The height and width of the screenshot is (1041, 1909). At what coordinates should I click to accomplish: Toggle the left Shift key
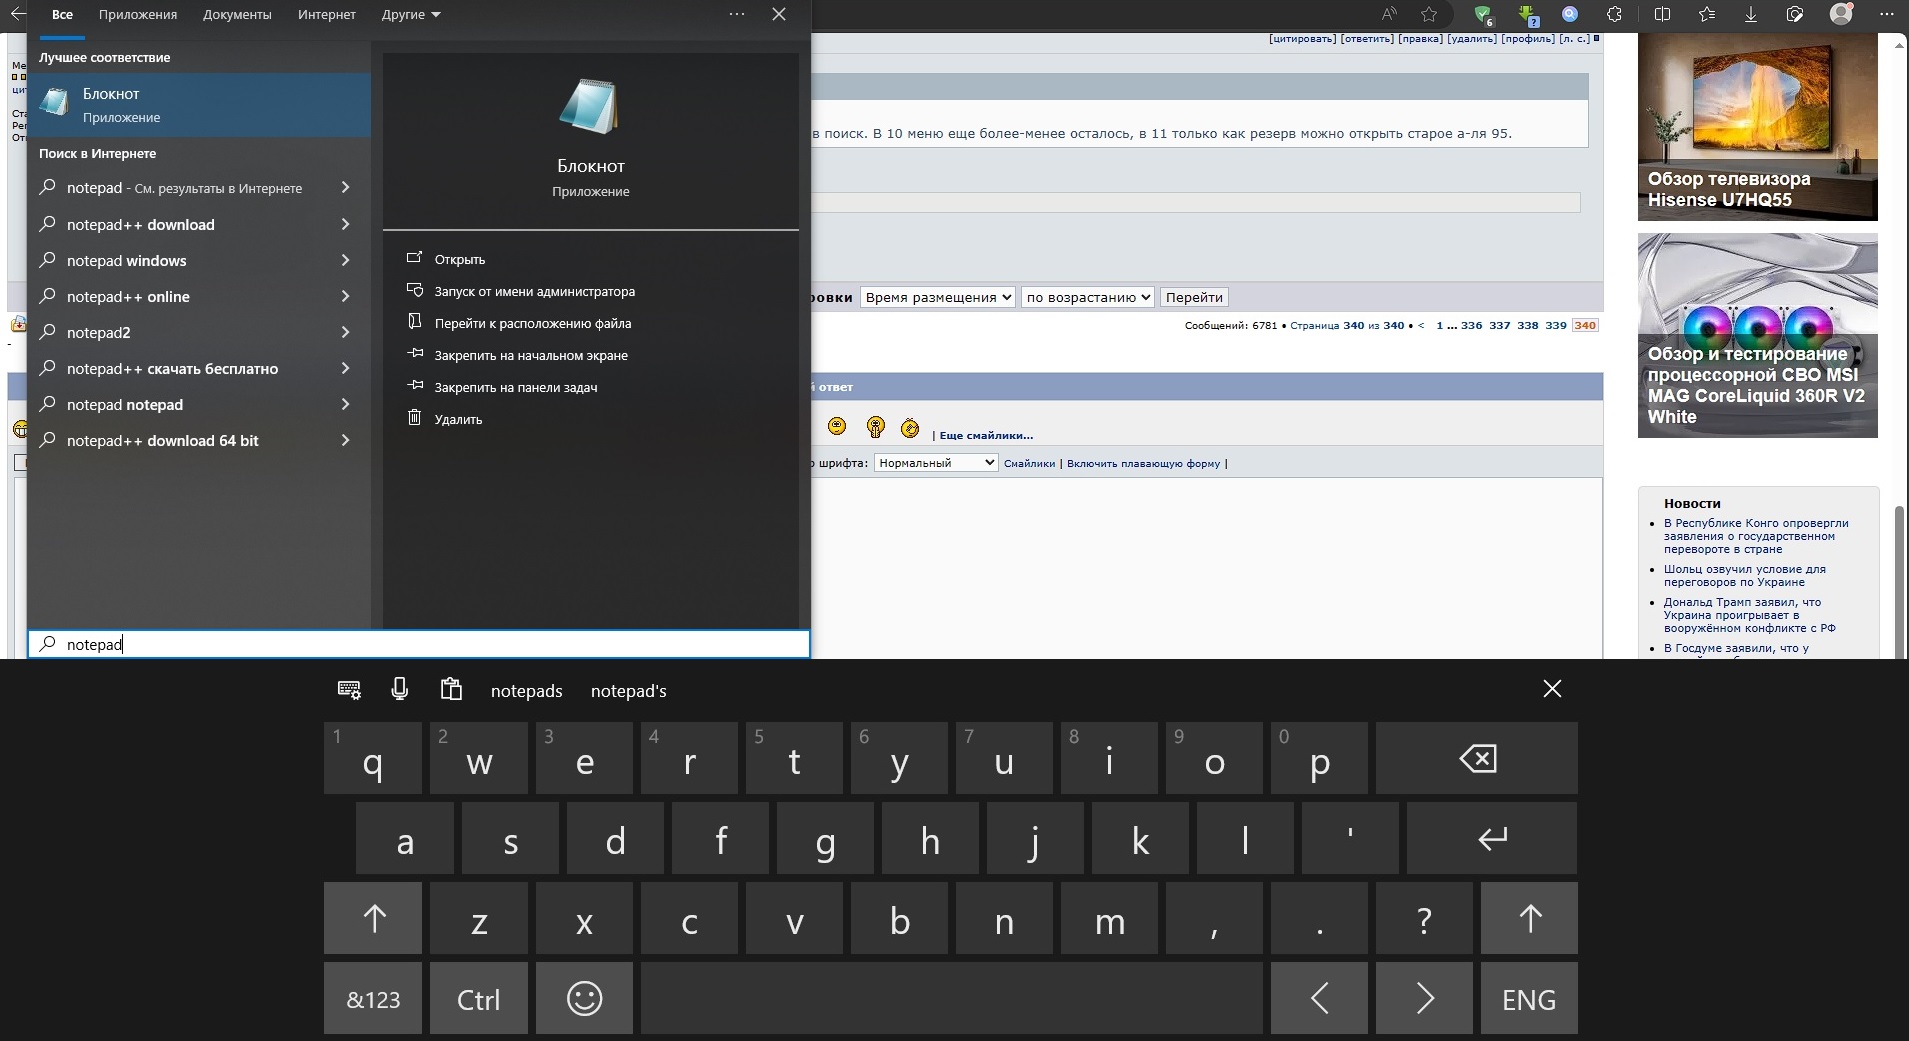click(x=374, y=918)
